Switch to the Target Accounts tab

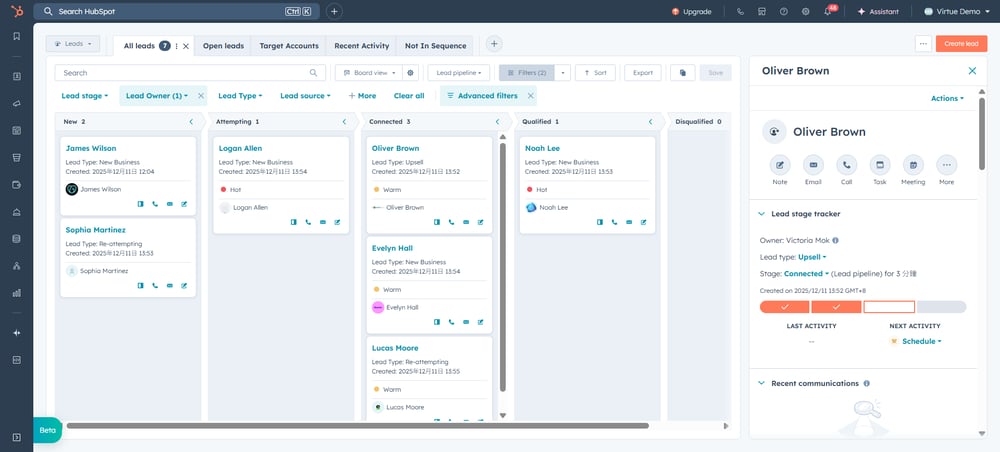coord(289,46)
